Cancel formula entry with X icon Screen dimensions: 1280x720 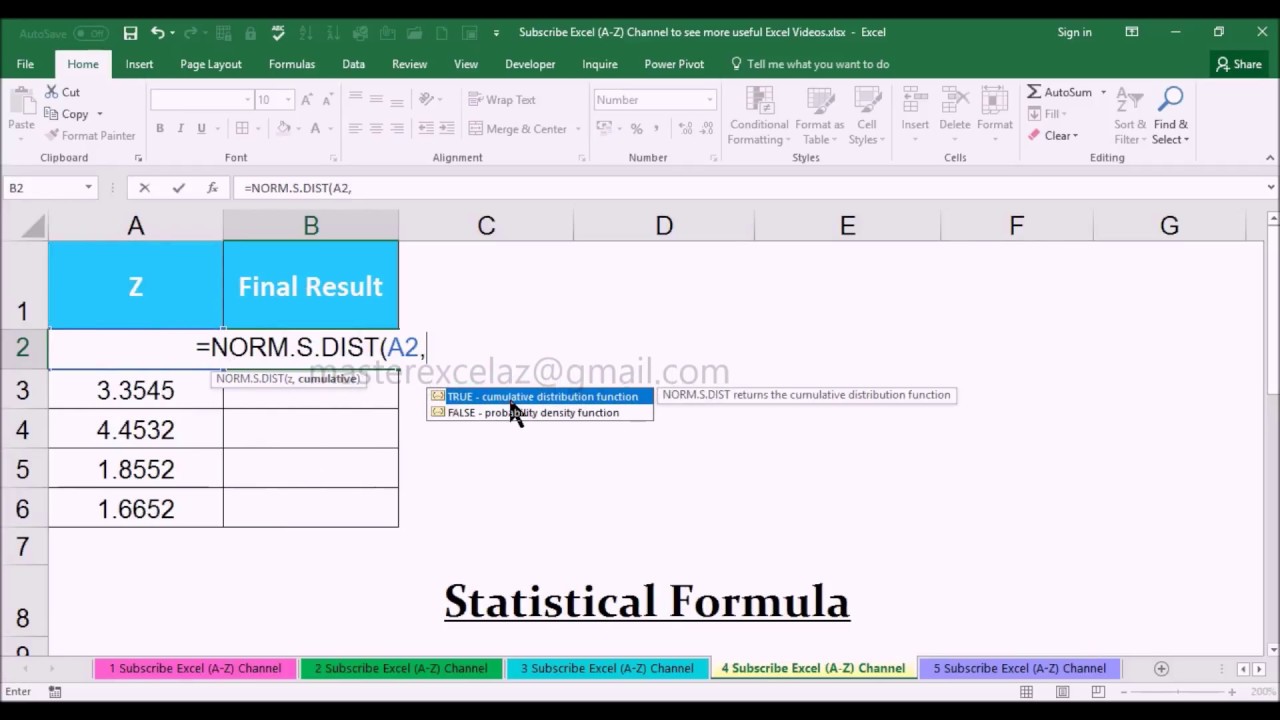pos(144,188)
